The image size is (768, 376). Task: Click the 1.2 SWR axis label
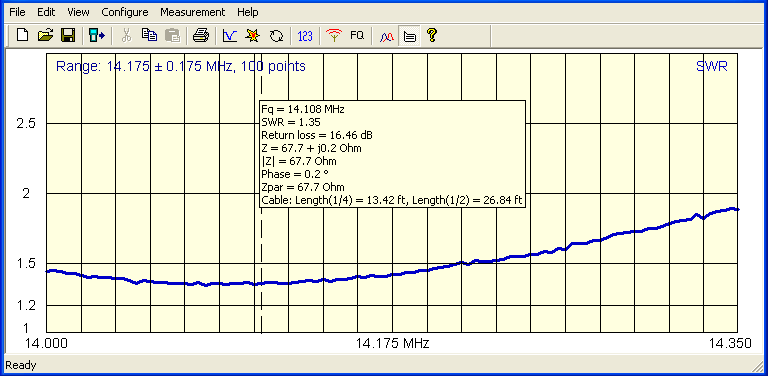[26, 306]
